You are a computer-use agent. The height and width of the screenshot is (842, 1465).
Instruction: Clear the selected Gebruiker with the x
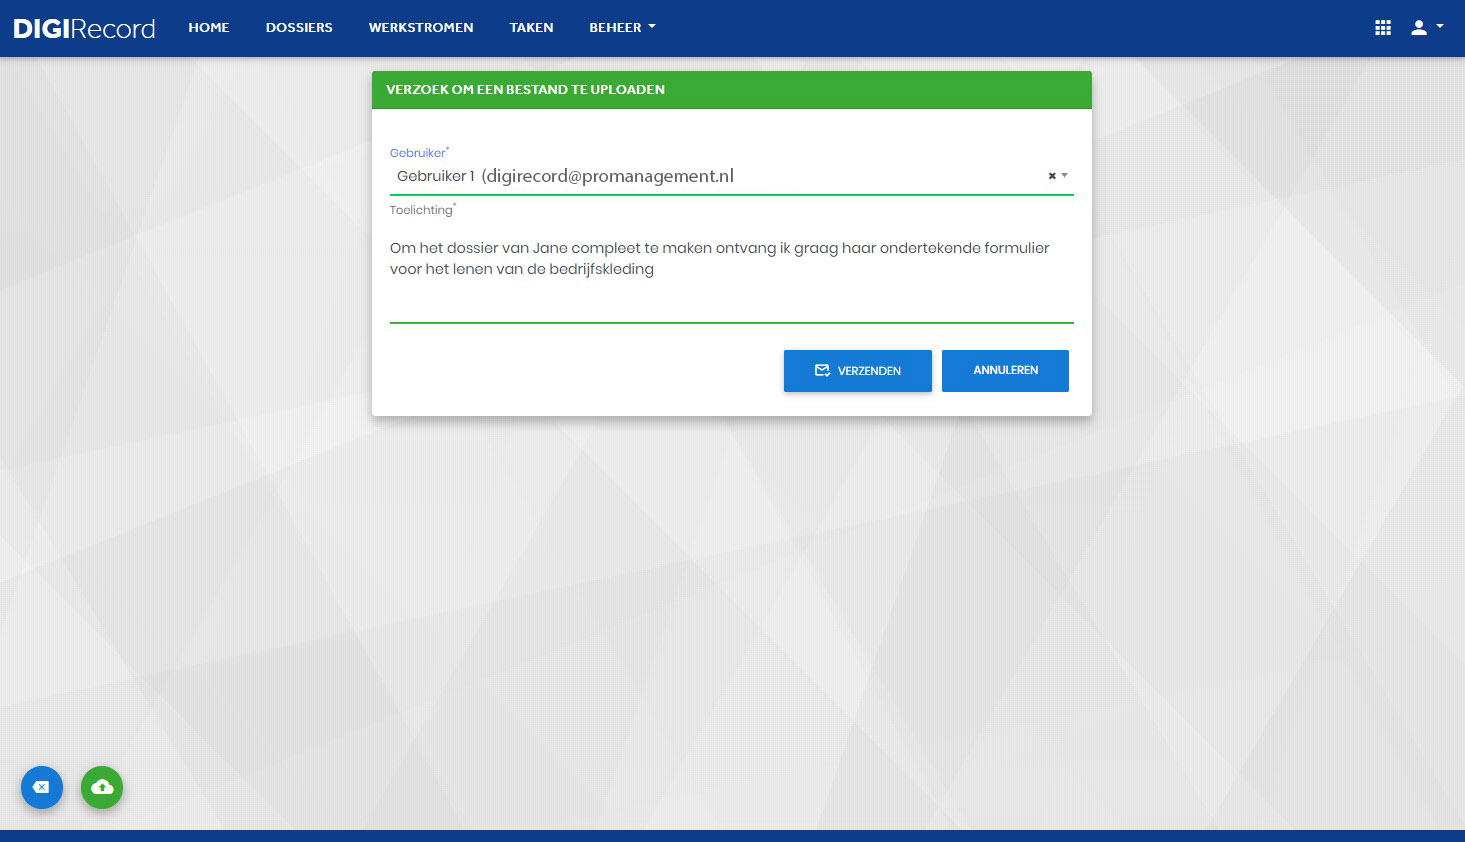(x=1052, y=176)
